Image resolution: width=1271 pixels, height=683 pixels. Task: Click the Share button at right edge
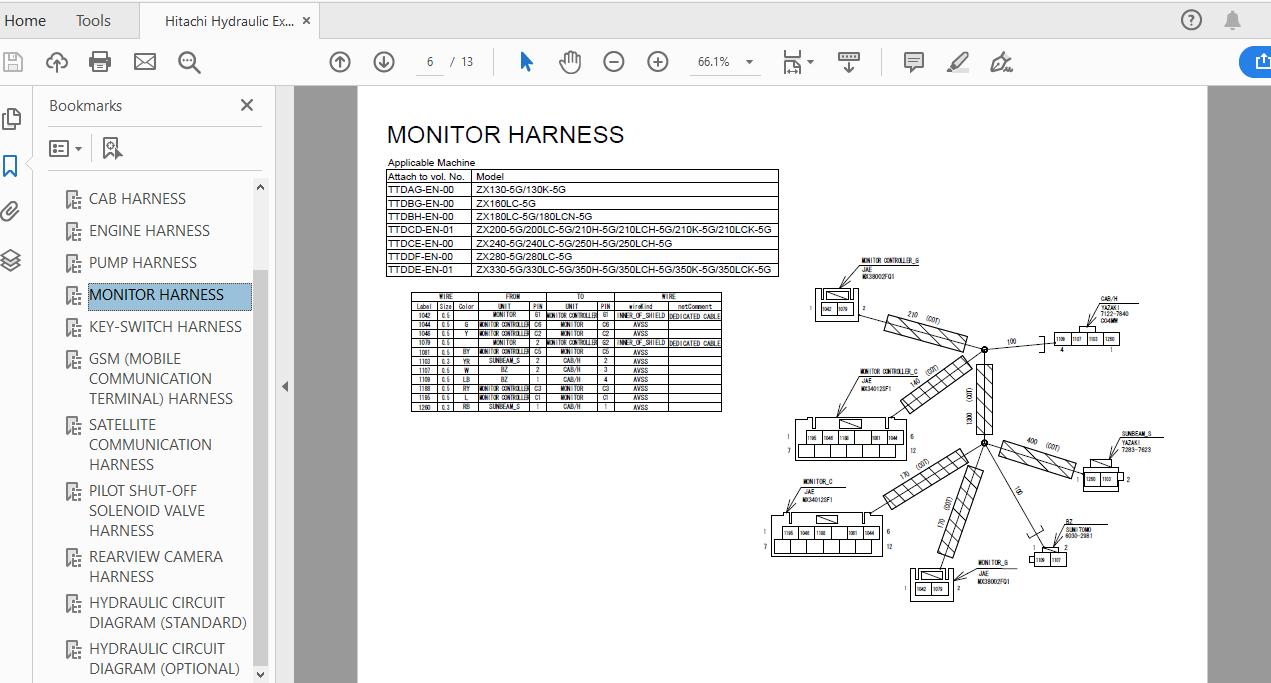click(1257, 62)
